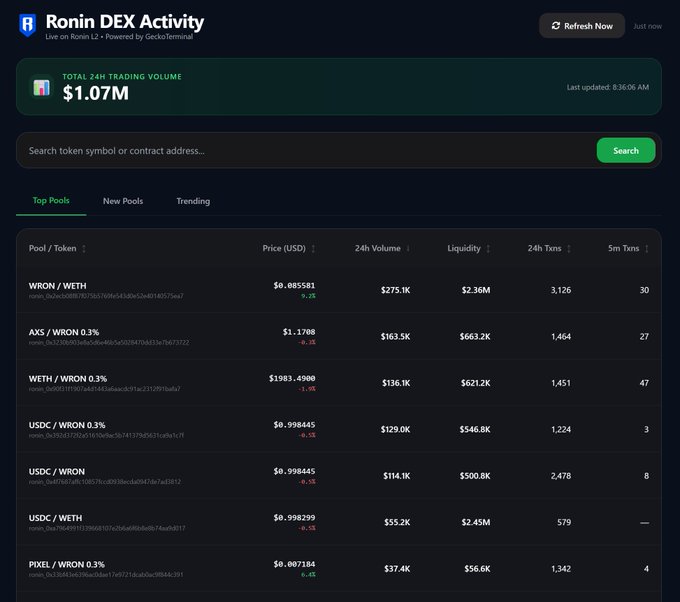
Task: Click the Ronin DEX Activity title
Action: 124,22
